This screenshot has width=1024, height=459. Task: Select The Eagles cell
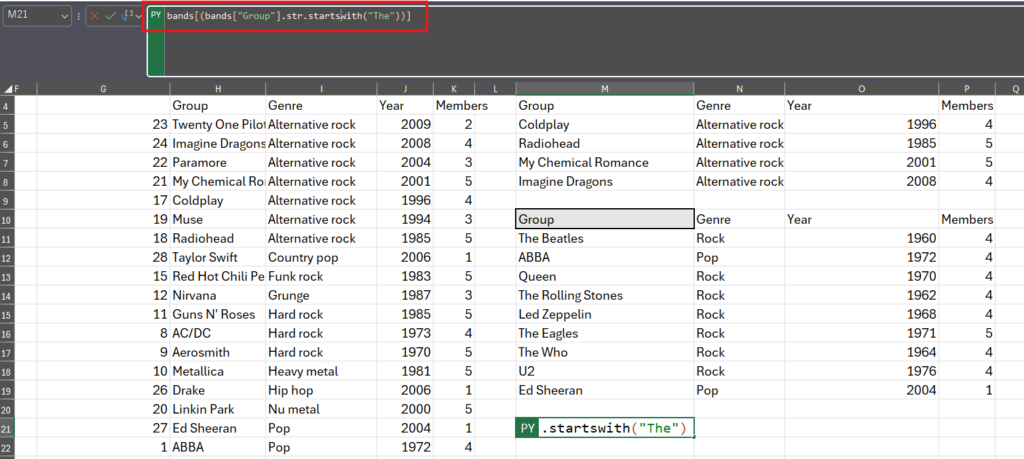point(605,333)
